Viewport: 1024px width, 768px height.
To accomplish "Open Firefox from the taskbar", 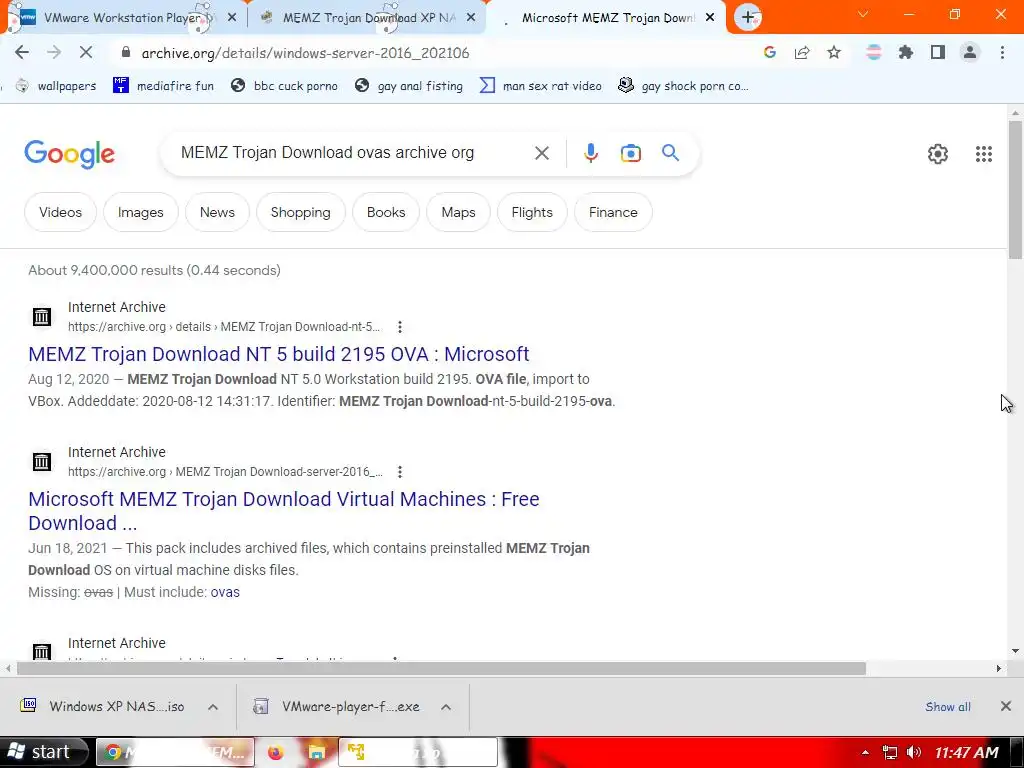I will tap(276, 752).
